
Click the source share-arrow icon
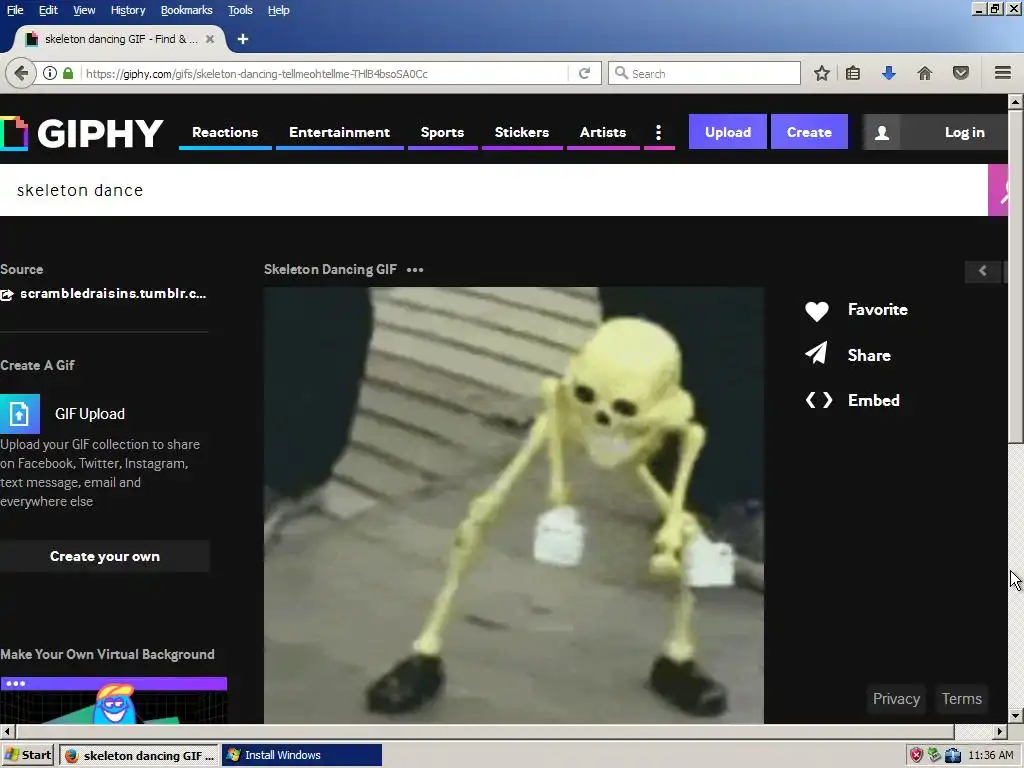point(7,295)
